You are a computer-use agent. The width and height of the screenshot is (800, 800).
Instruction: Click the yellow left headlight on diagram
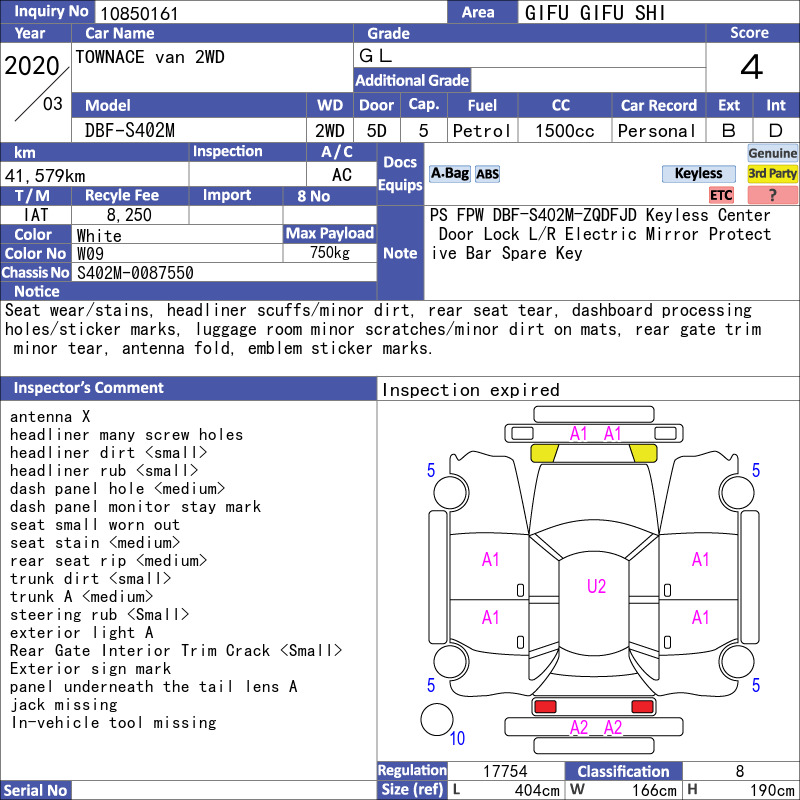coord(544,453)
